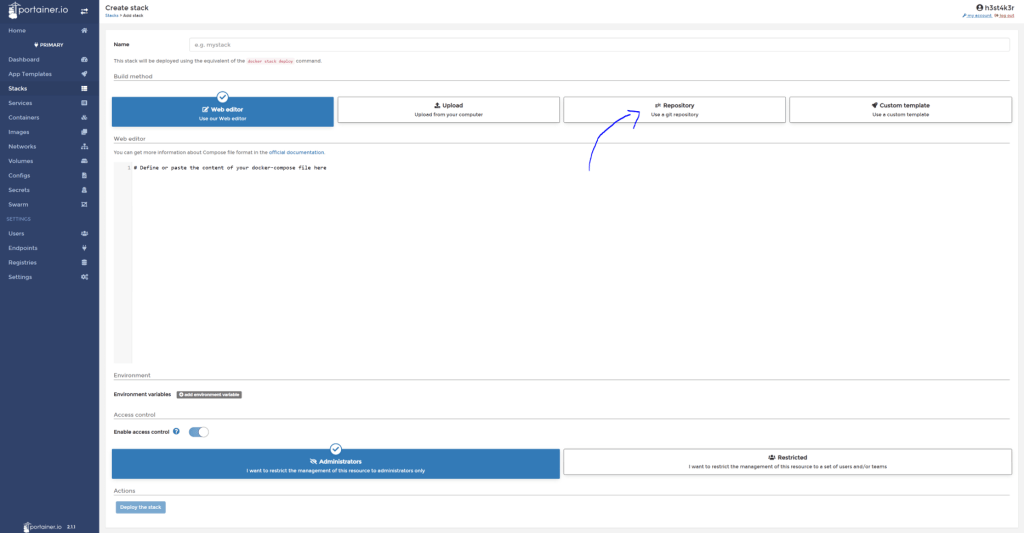The height and width of the screenshot is (533, 1024).
Task: Click the Endpoints plug icon
Action: point(84,248)
